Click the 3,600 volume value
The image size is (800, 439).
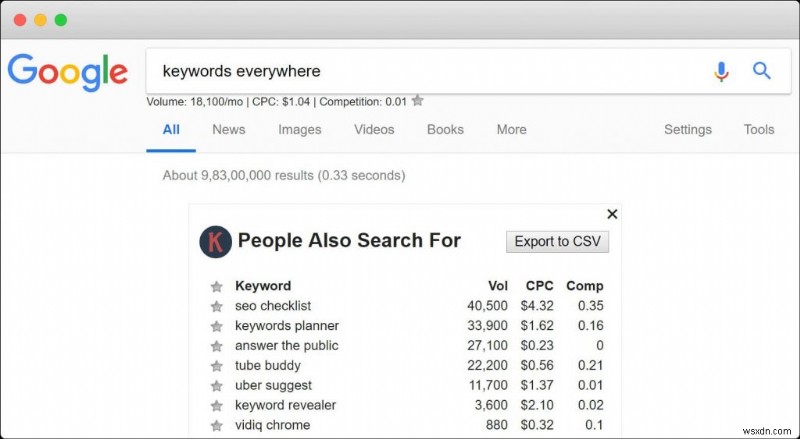click(x=491, y=405)
